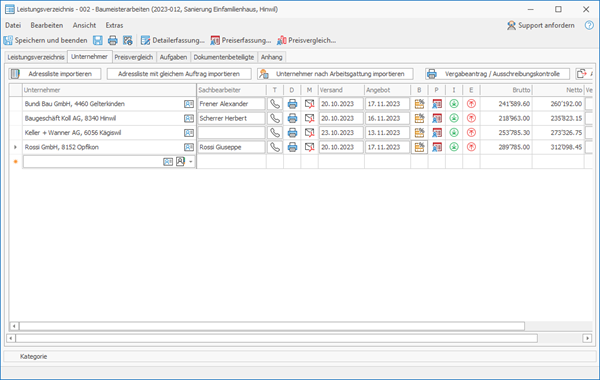Open the Bearbeiten menu
This screenshot has height=380, width=600.
click(x=47, y=25)
